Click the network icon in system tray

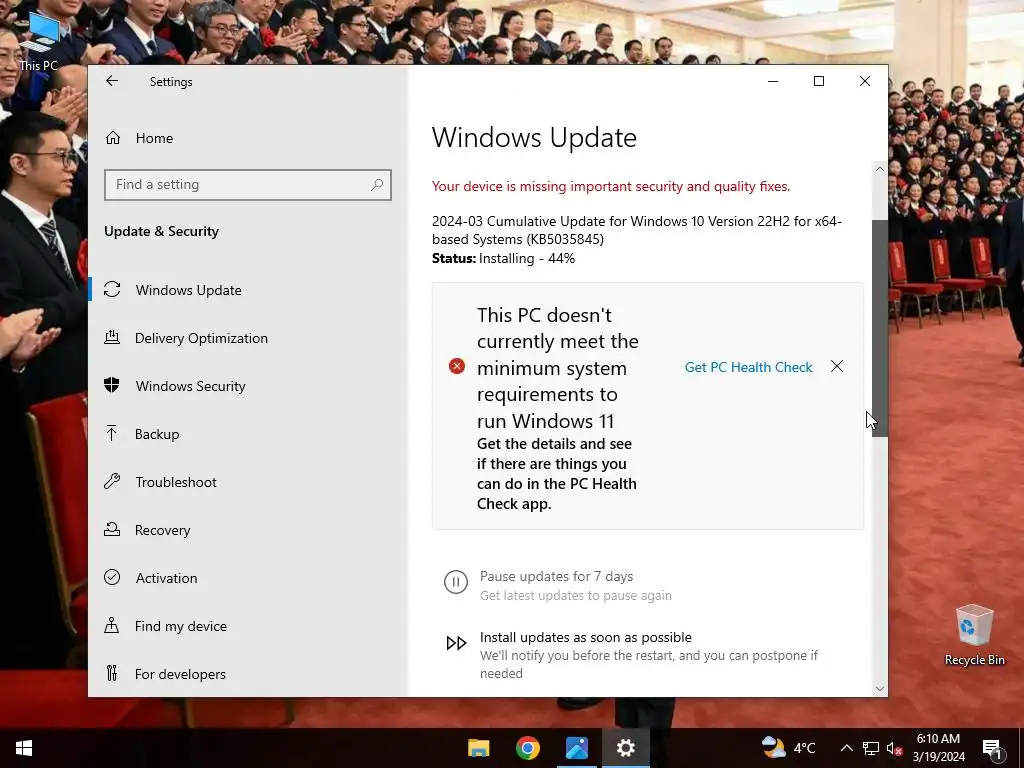pyautogui.click(x=871, y=748)
